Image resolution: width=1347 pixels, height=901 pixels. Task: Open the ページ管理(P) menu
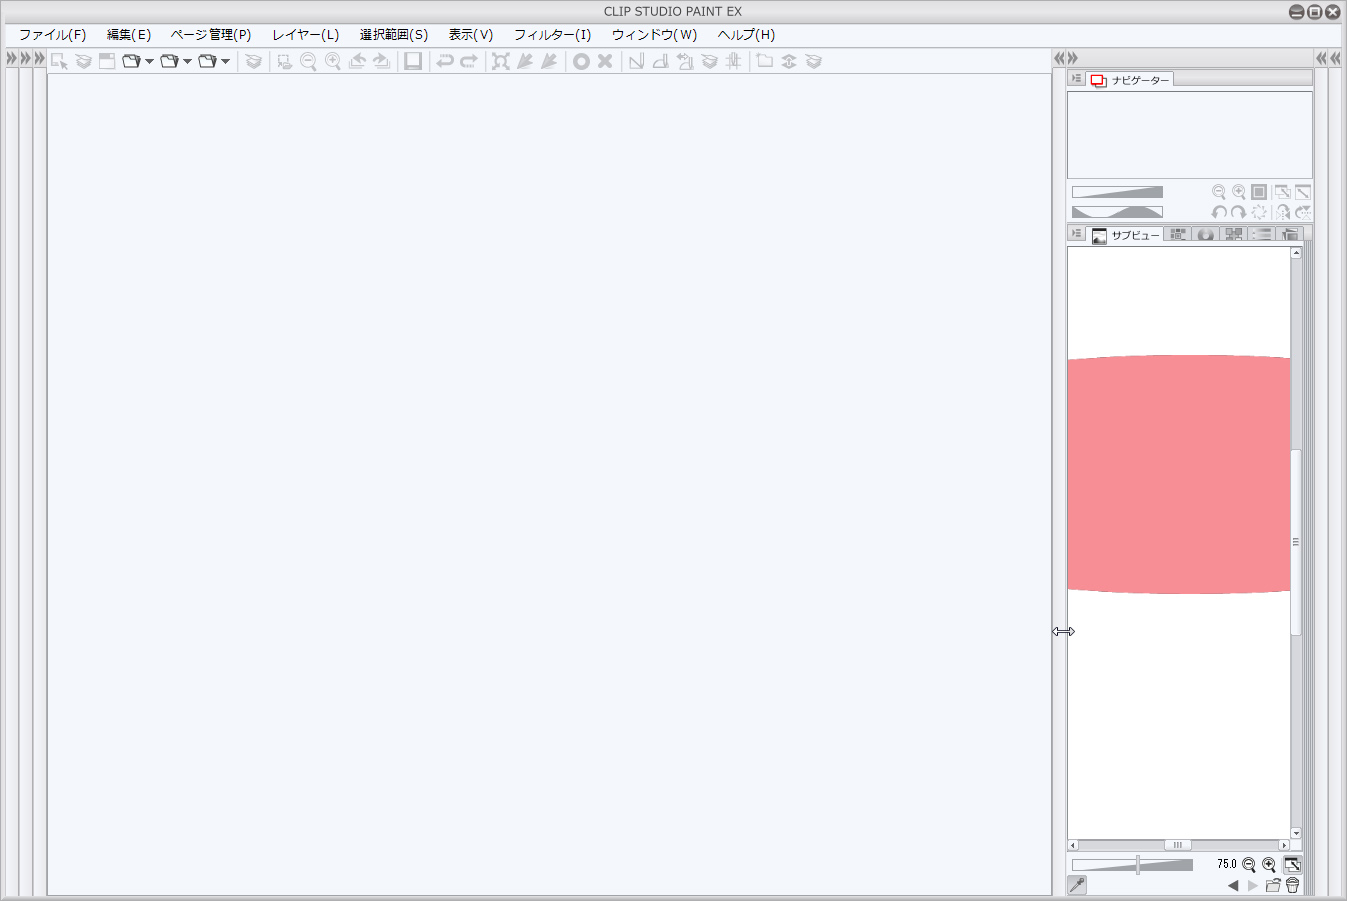[210, 35]
